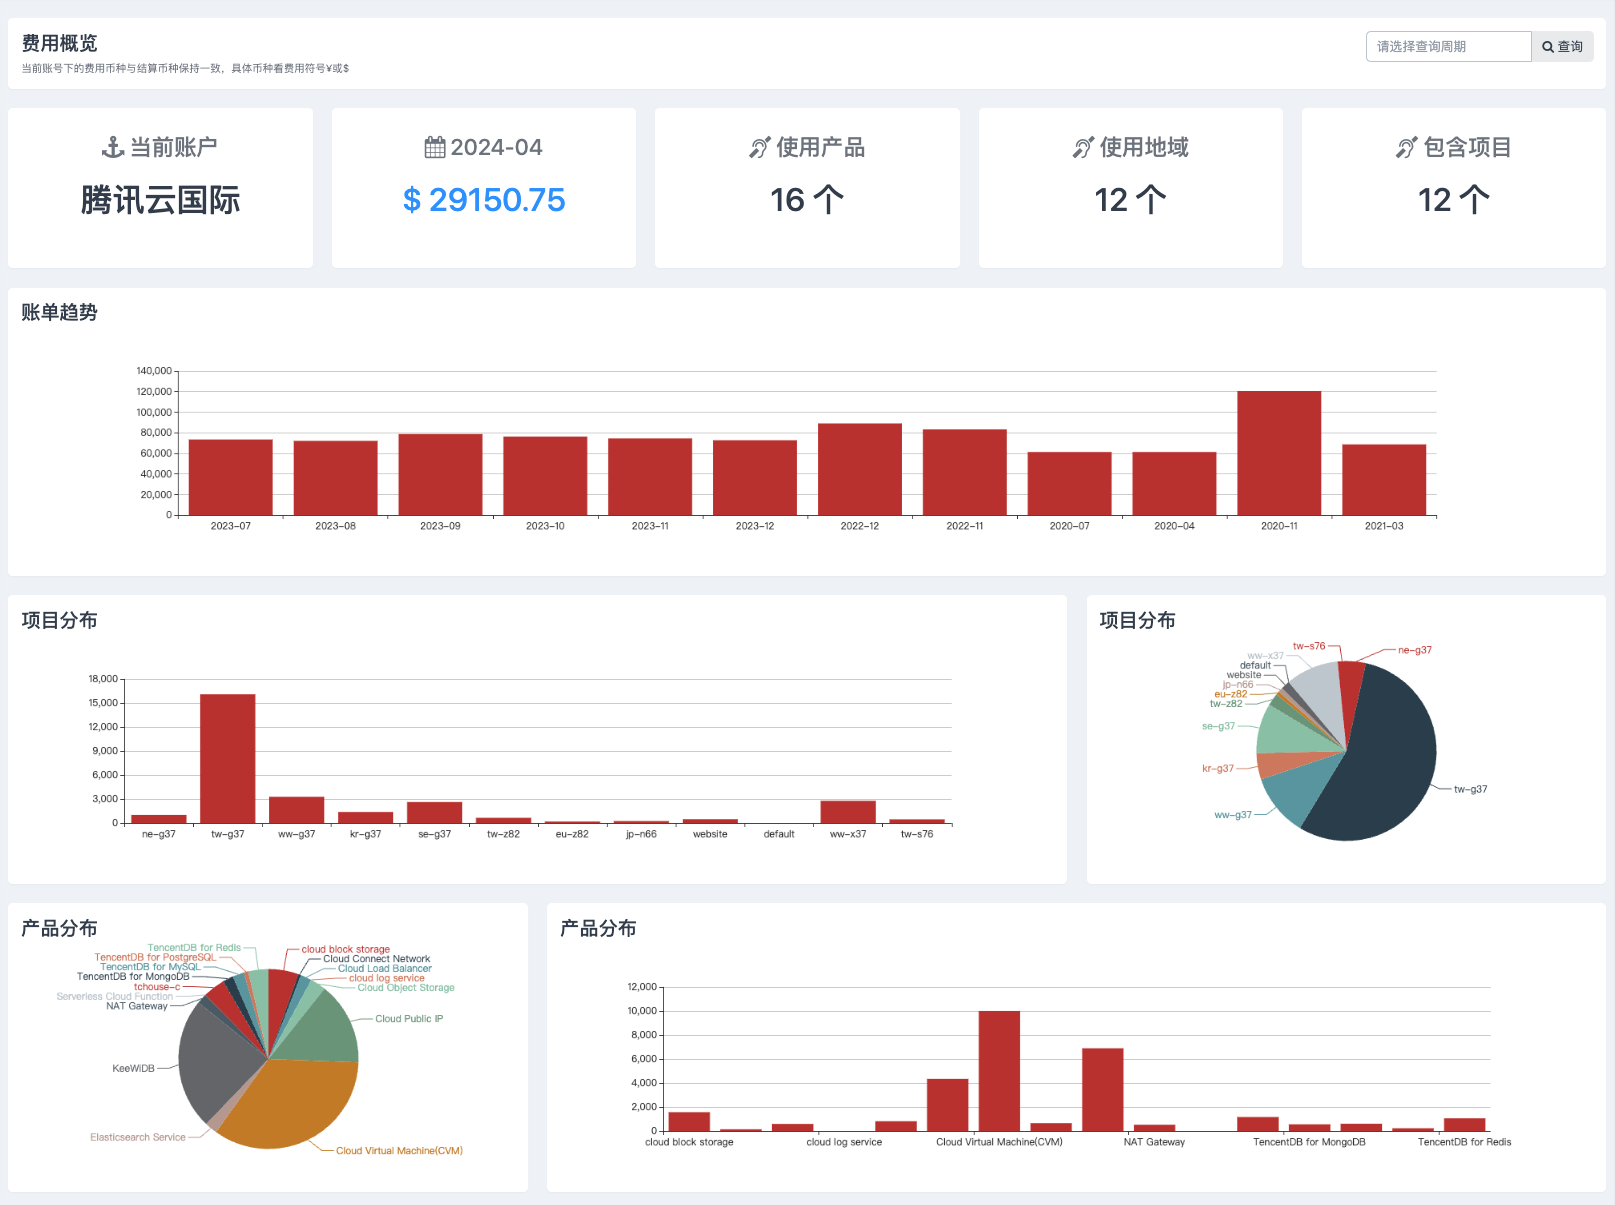This screenshot has height=1205, width=1615.
Task: Click the tw-g37 bar in project chart
Action: pyautogui.click(x=228, y=758)
